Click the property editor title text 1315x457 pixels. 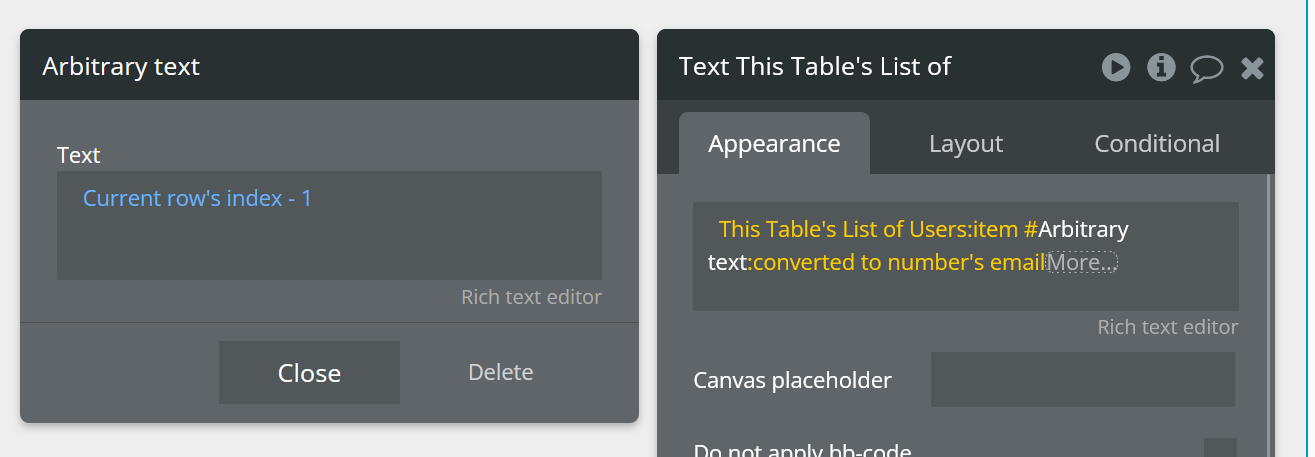tap(814, 67)
